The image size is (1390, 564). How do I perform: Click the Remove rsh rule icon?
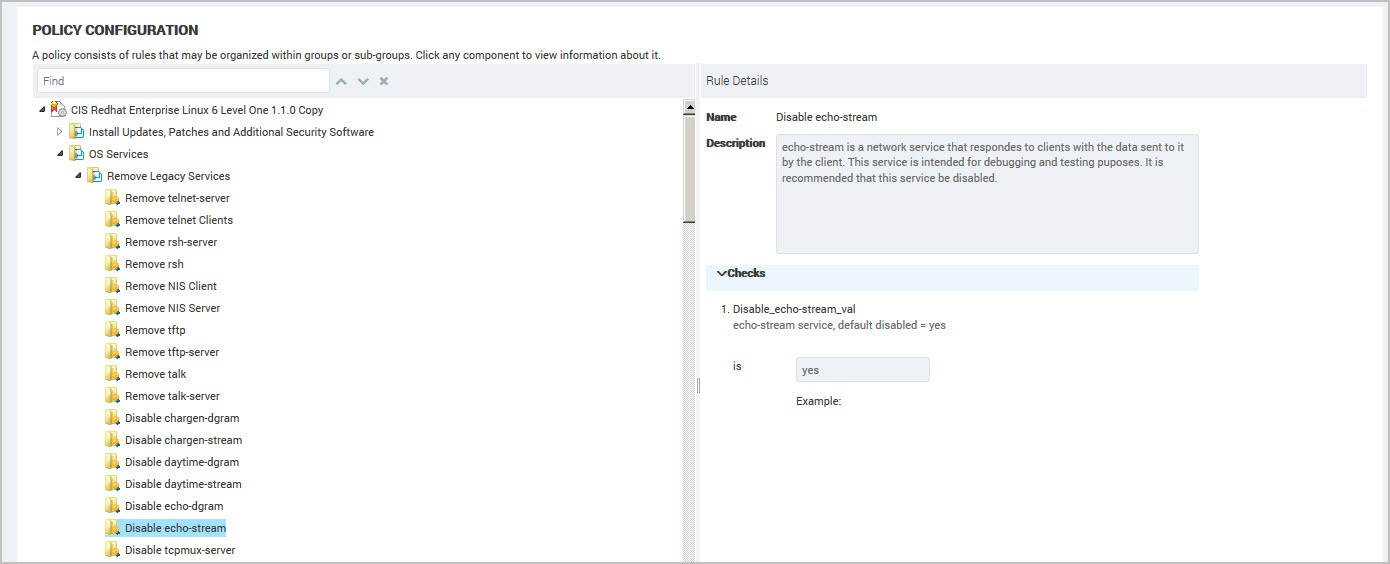pos(113,264)
